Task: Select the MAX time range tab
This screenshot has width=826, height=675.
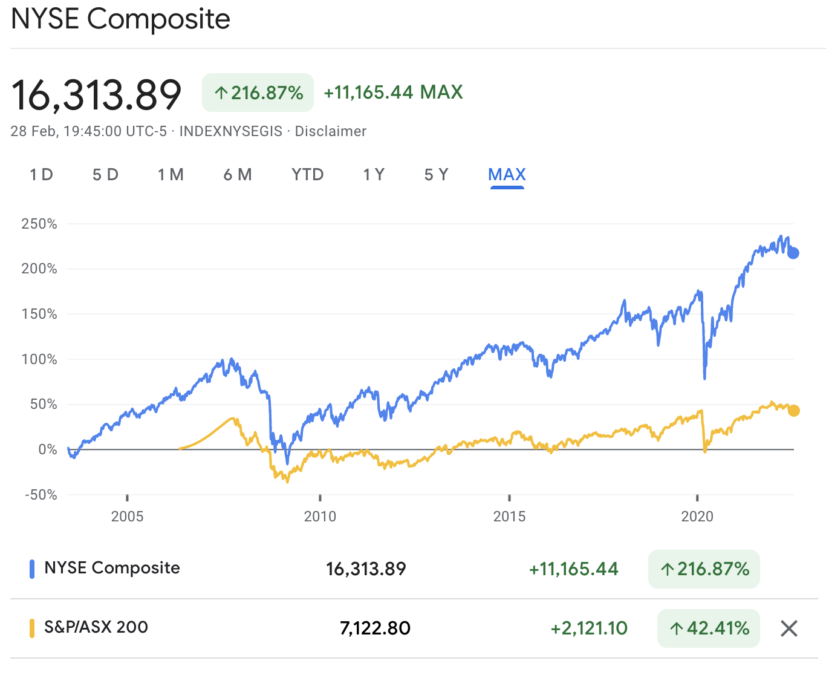Action: coord(507,175)
